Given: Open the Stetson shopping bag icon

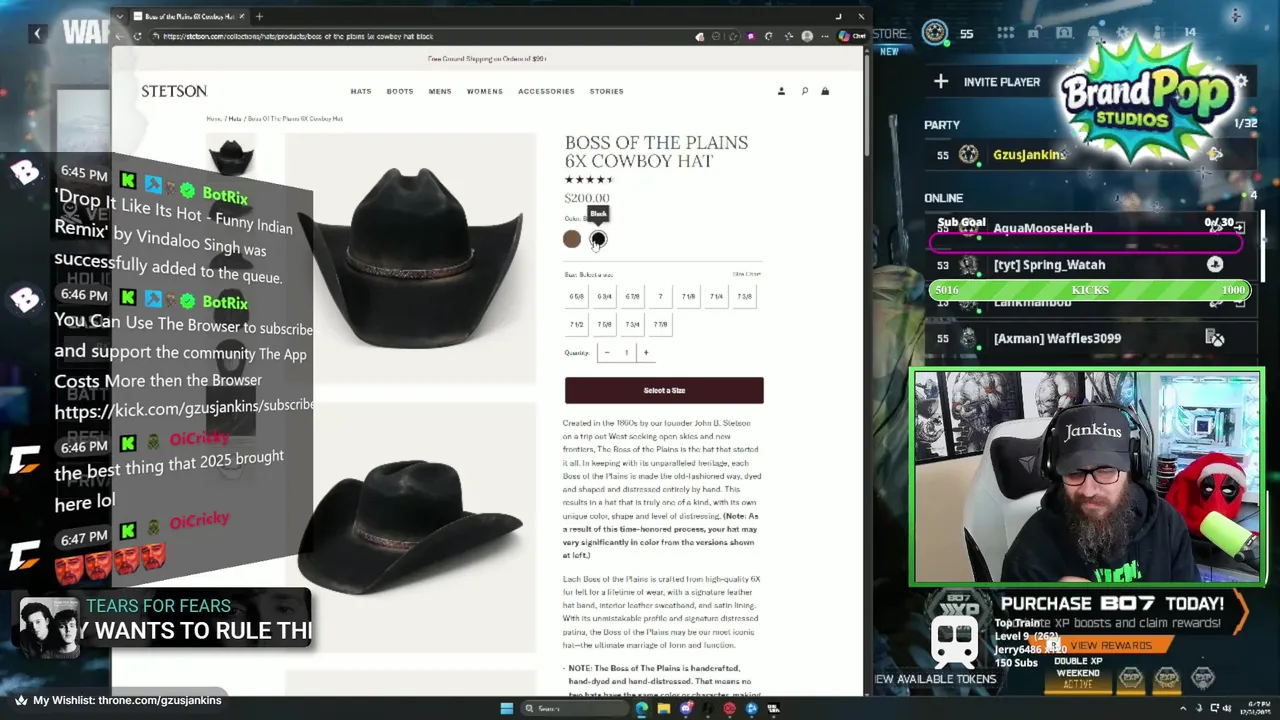Looking at the screenshot, I should point(825,91).
